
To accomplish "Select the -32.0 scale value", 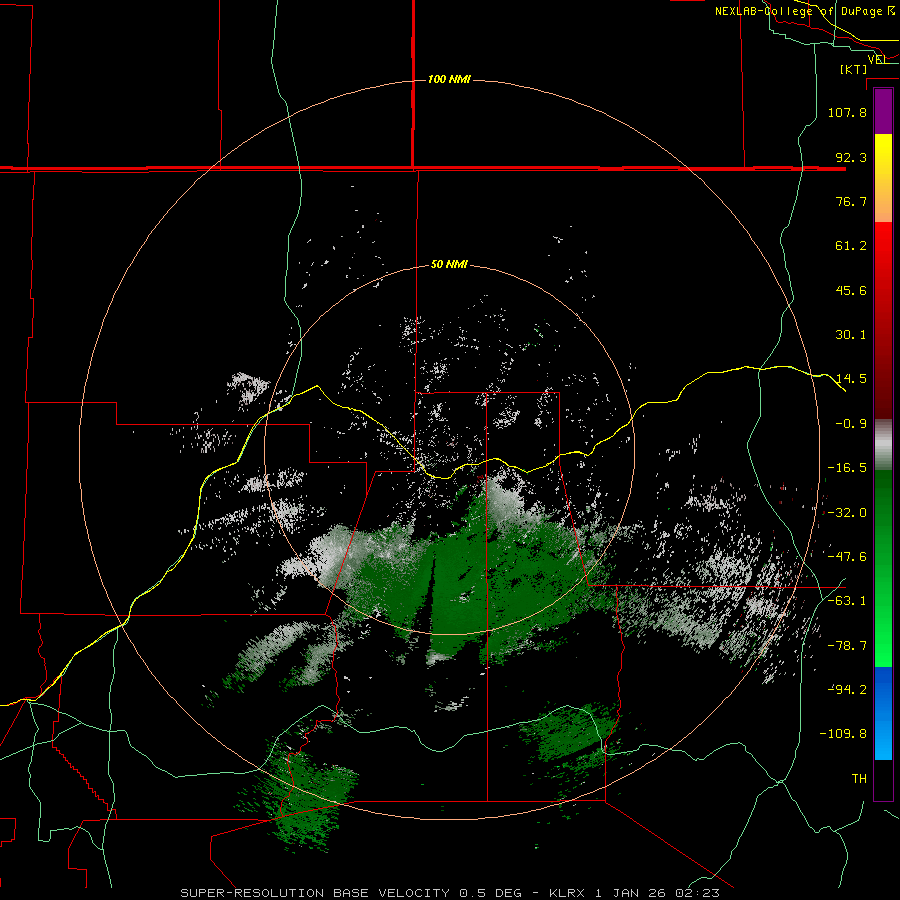I will click(847, 513).
